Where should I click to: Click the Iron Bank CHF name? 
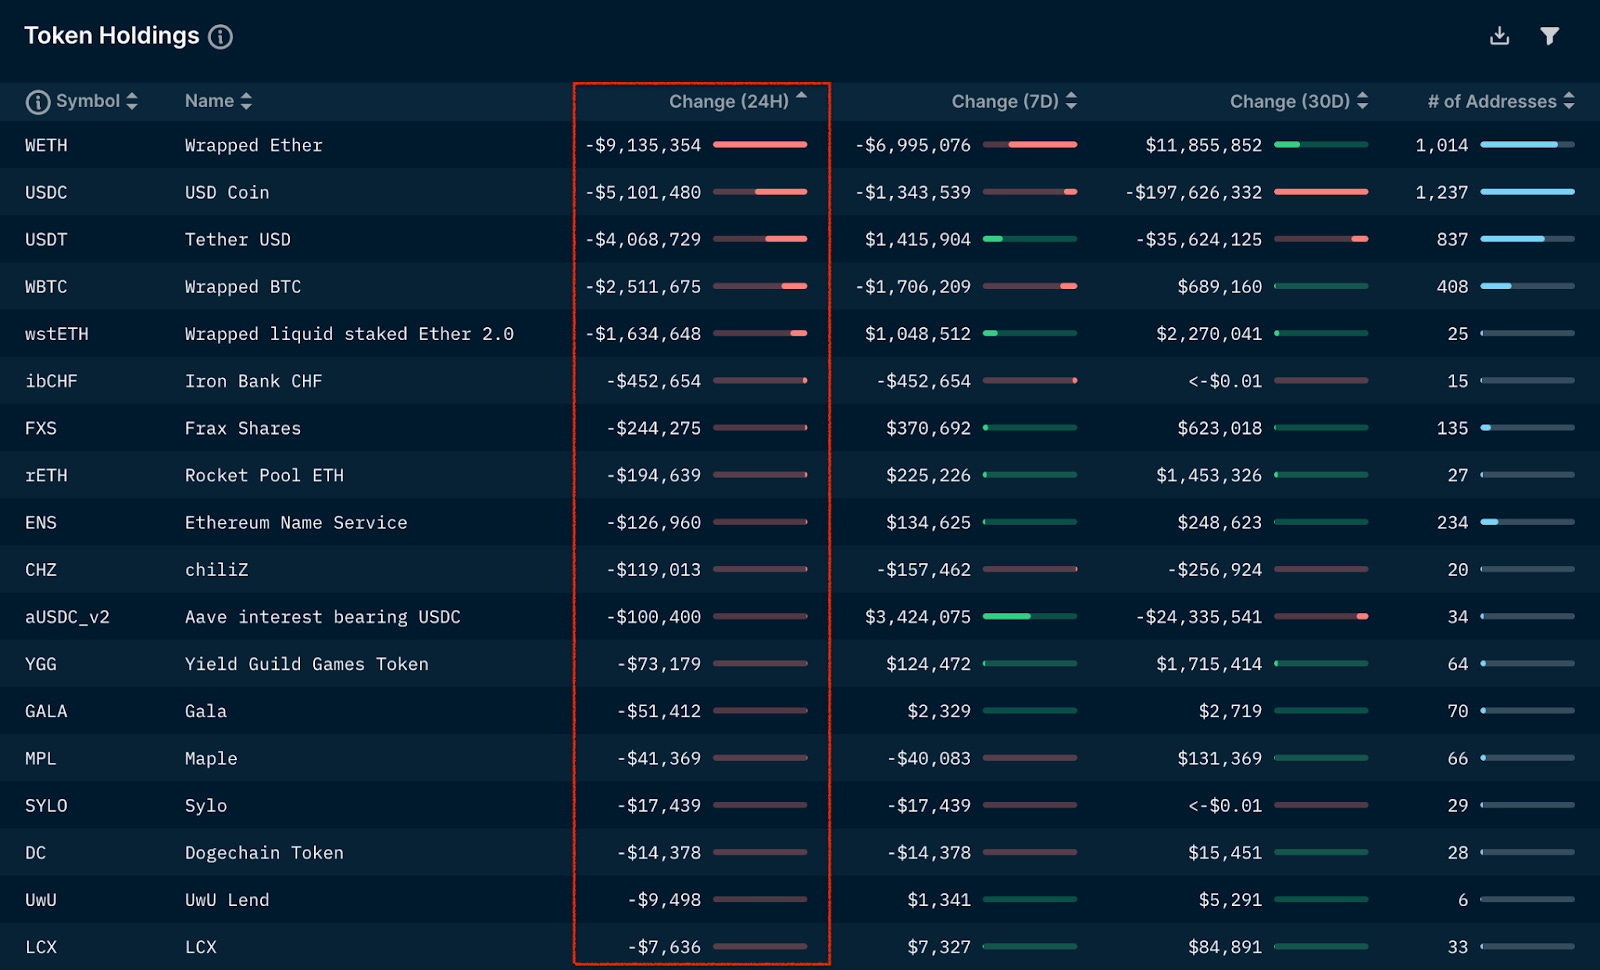click(x=254, y=381)
